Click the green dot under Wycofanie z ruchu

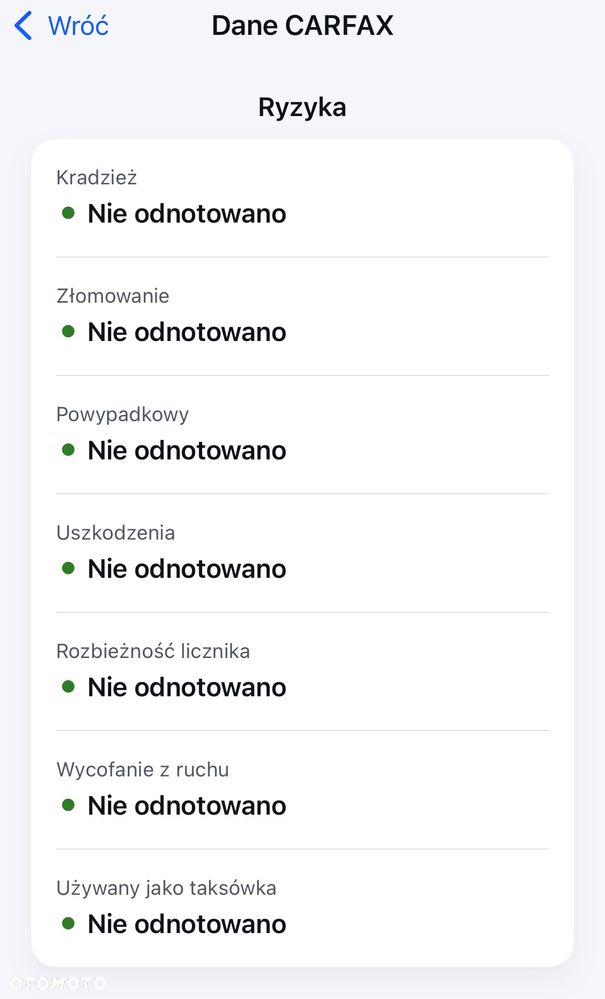68,805
